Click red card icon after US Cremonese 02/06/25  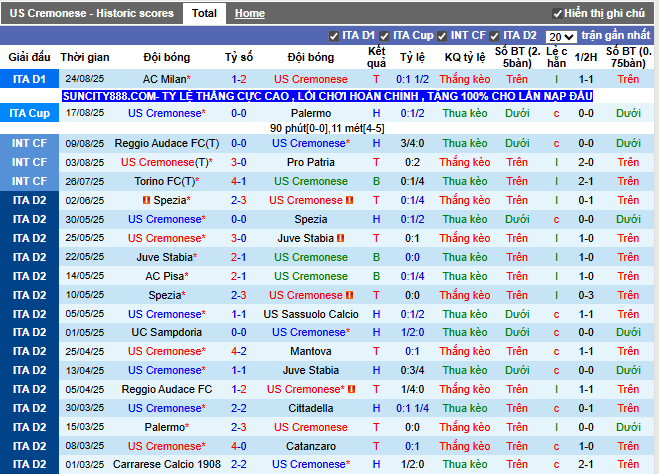coord(349,200)
